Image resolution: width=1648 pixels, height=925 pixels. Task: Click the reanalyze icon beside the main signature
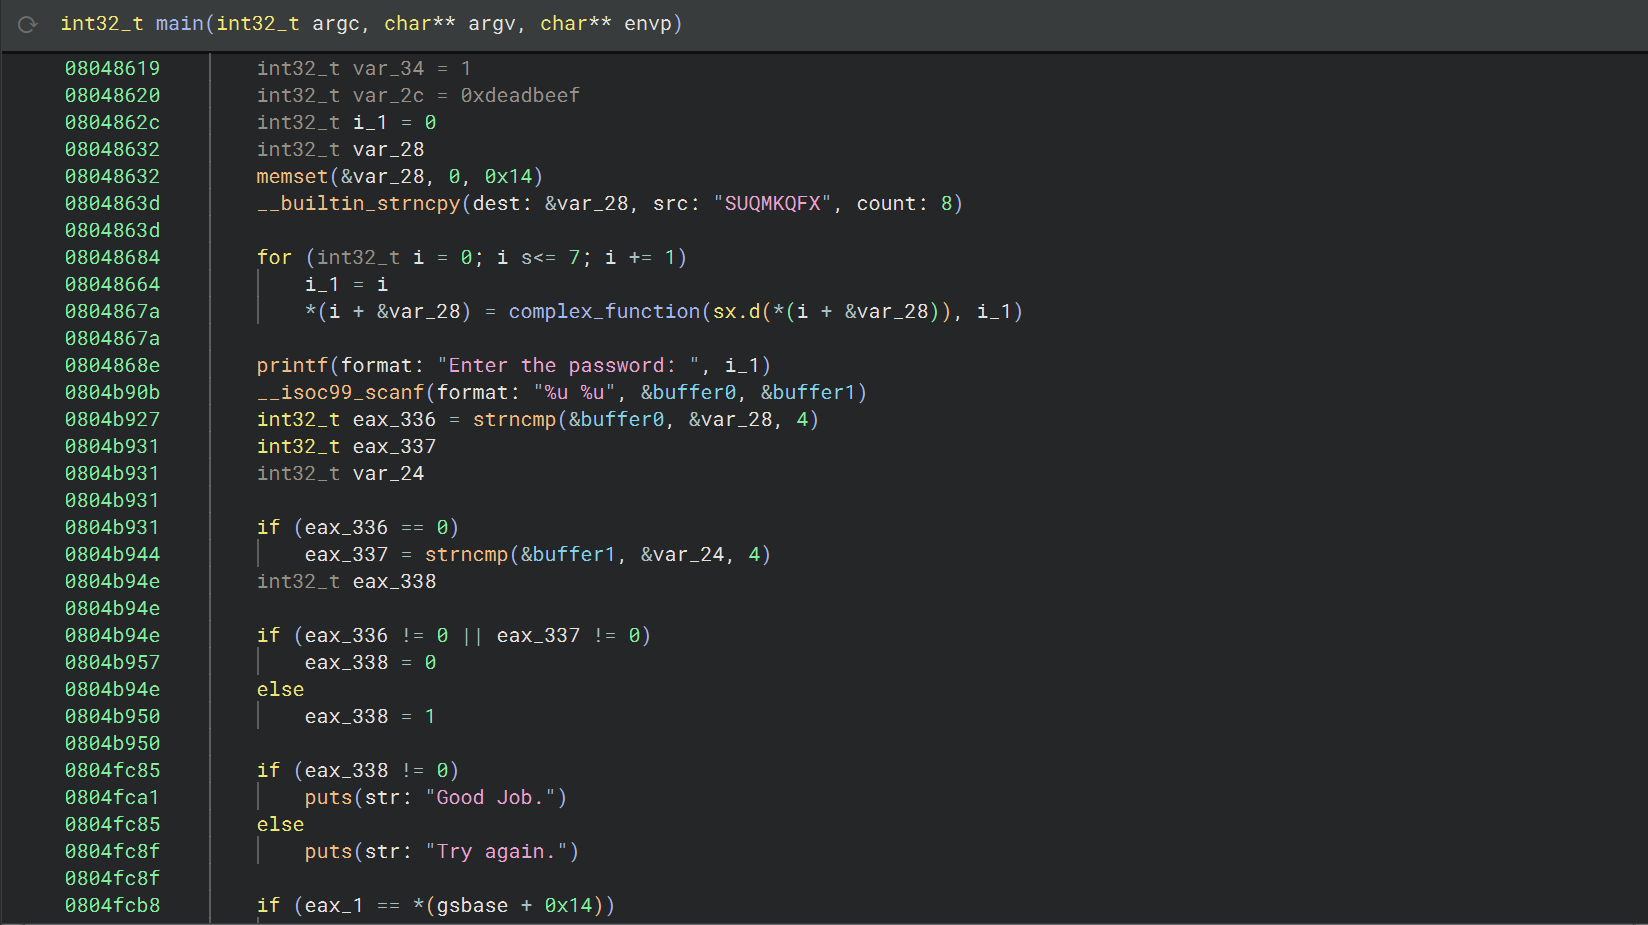coord(27,24)
